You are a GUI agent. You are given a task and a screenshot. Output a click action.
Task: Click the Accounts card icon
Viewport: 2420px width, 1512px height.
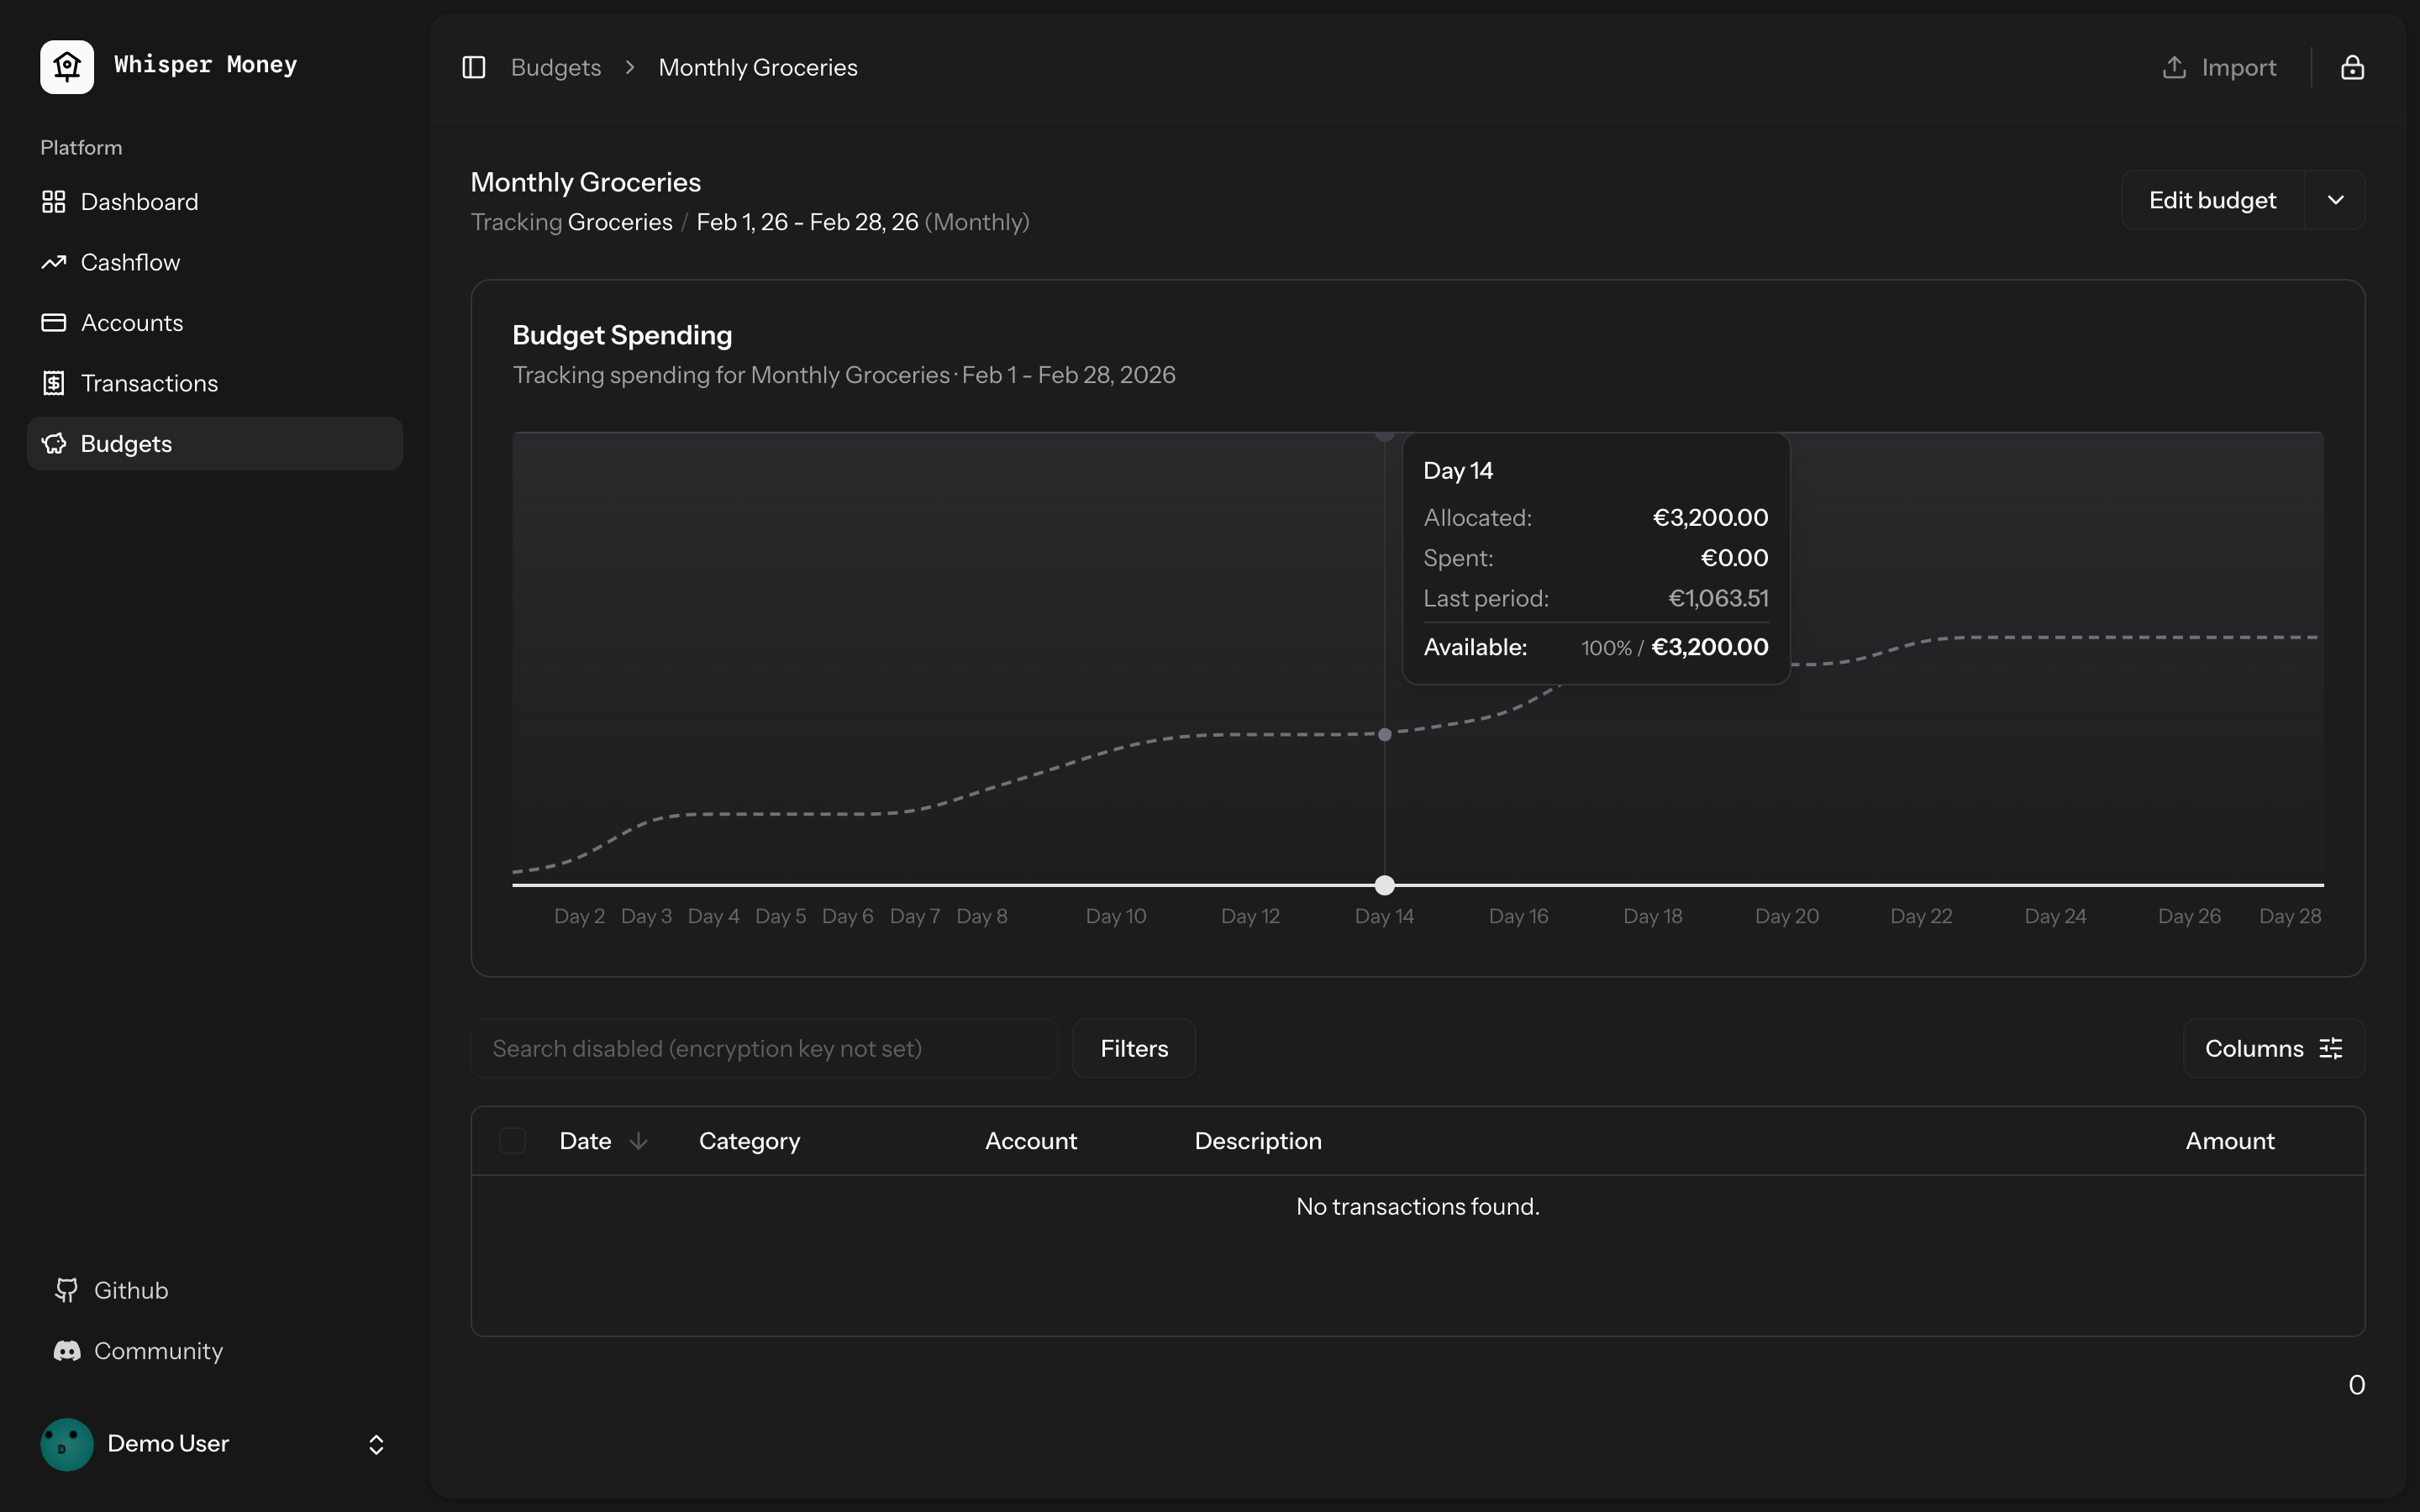click(54, 323)
